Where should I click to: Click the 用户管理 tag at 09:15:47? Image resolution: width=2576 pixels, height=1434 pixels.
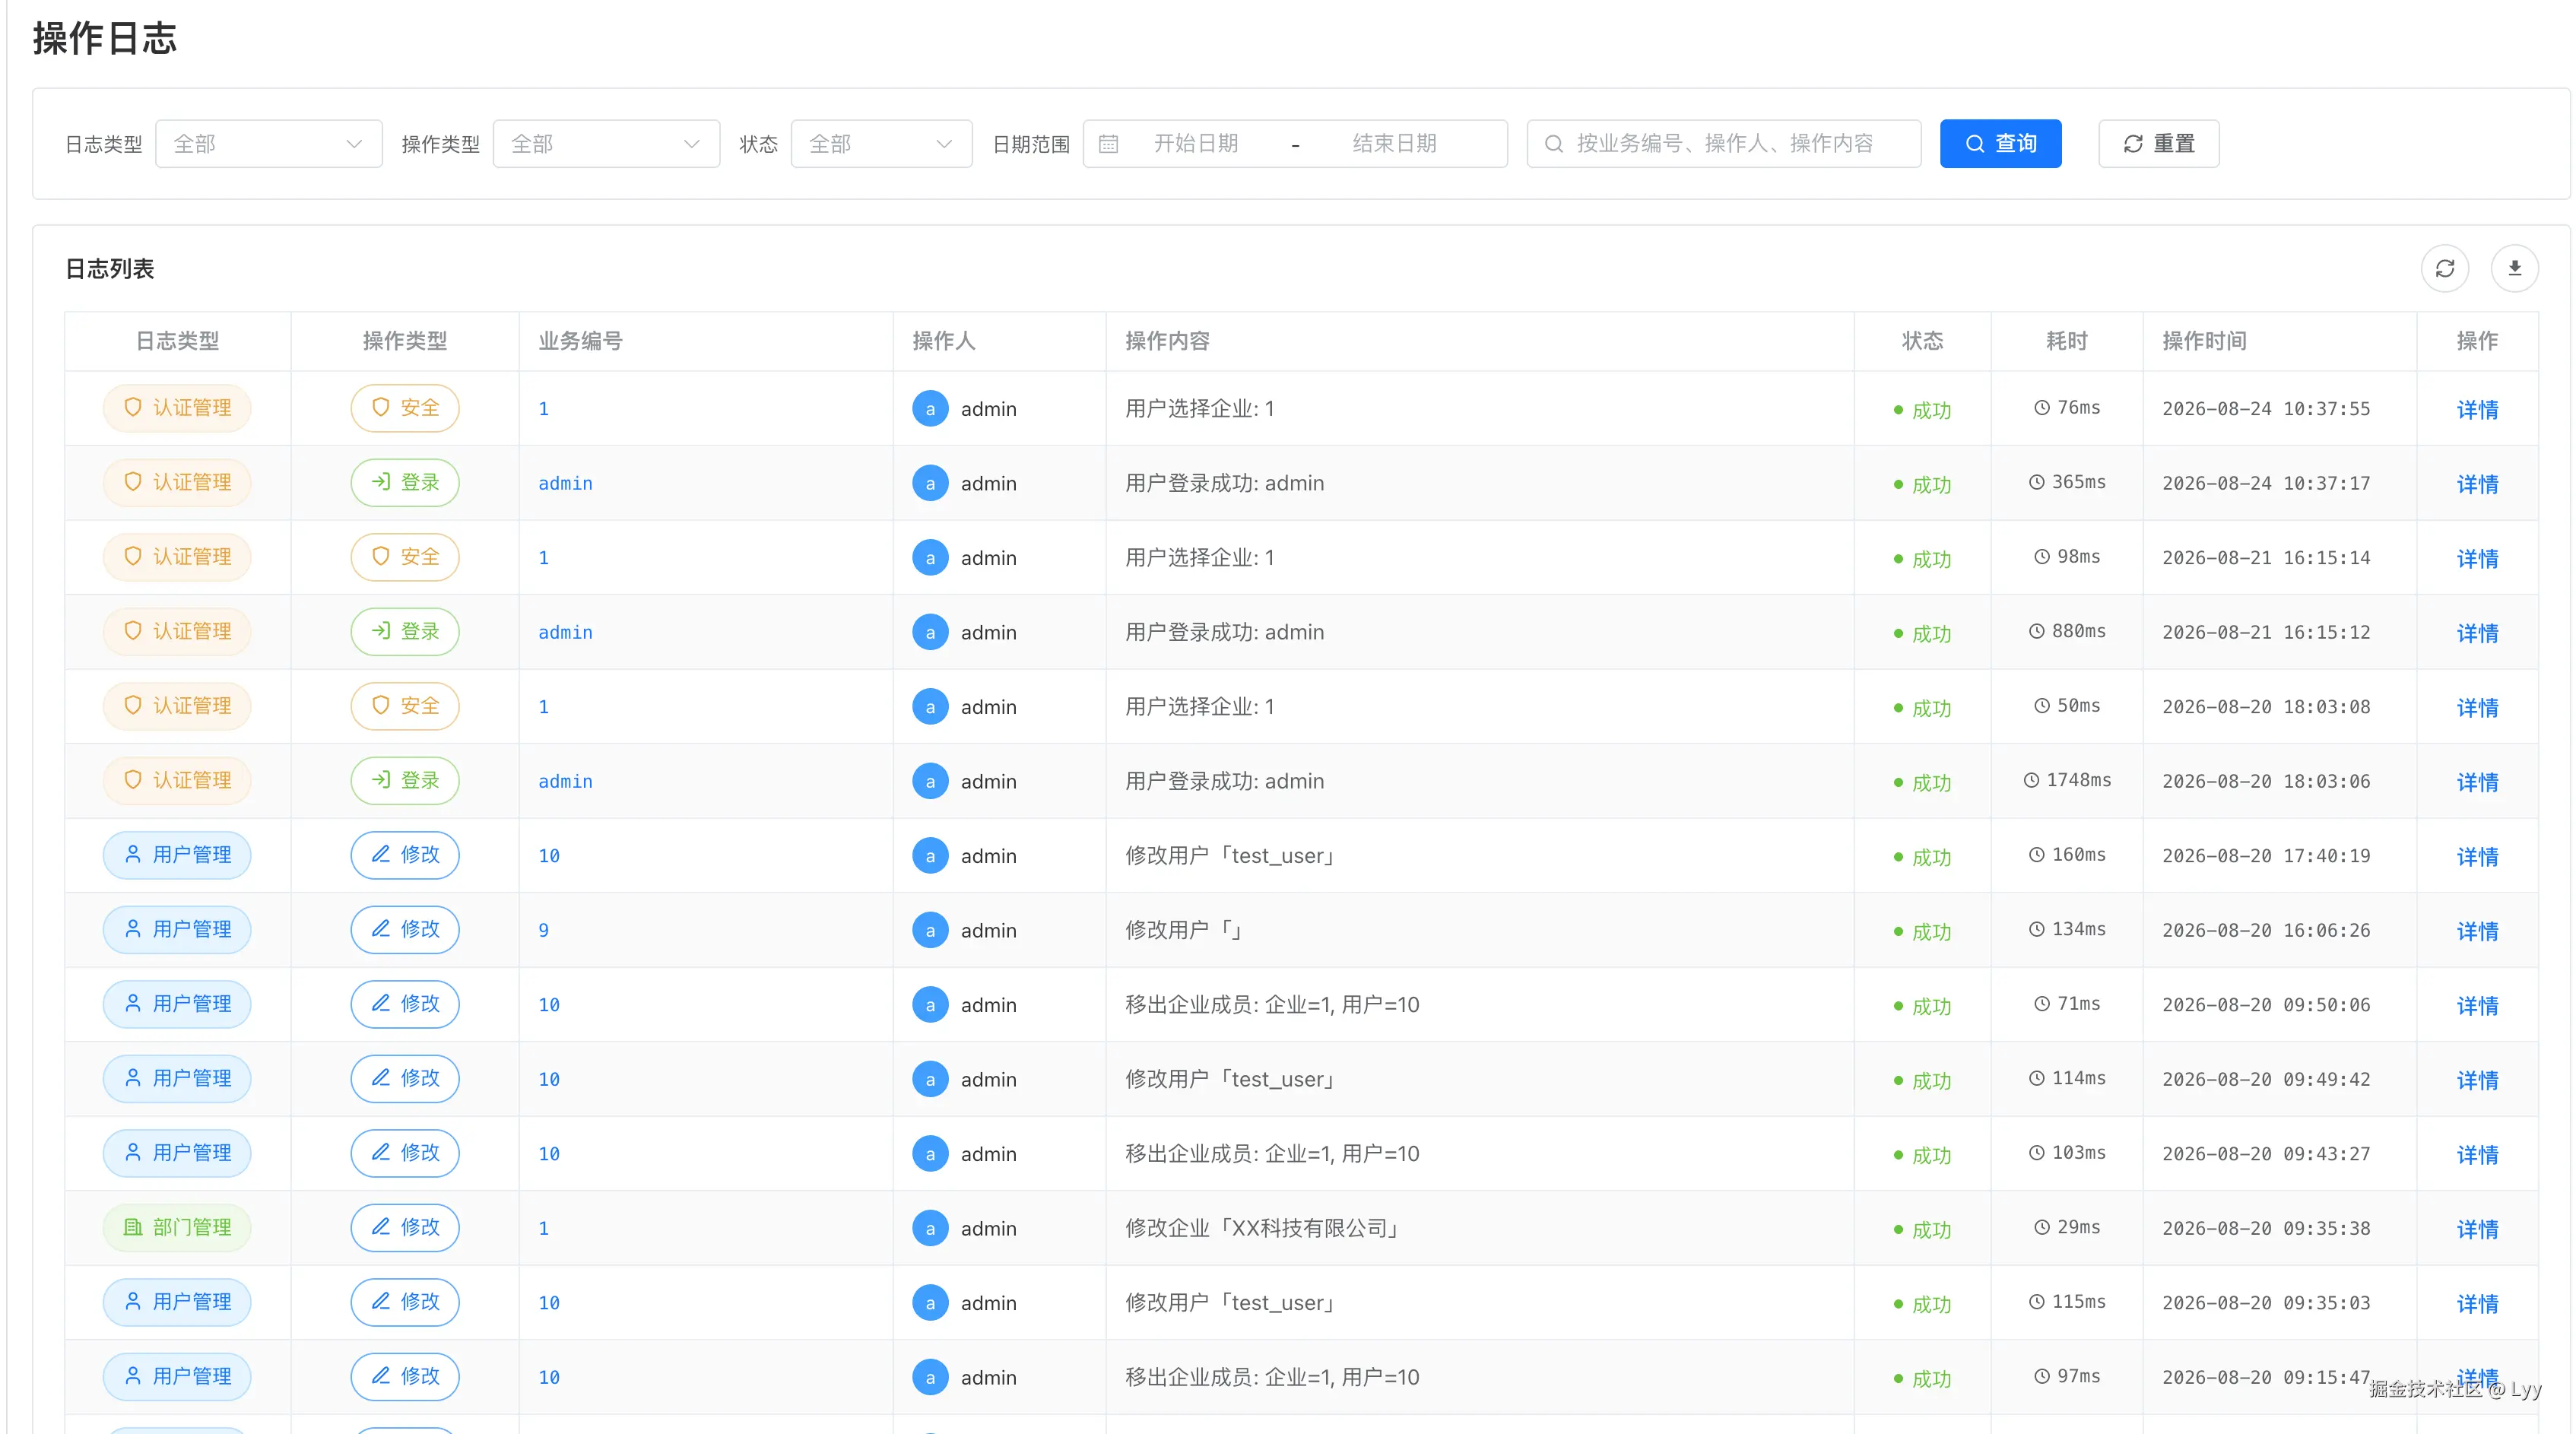177,1376
